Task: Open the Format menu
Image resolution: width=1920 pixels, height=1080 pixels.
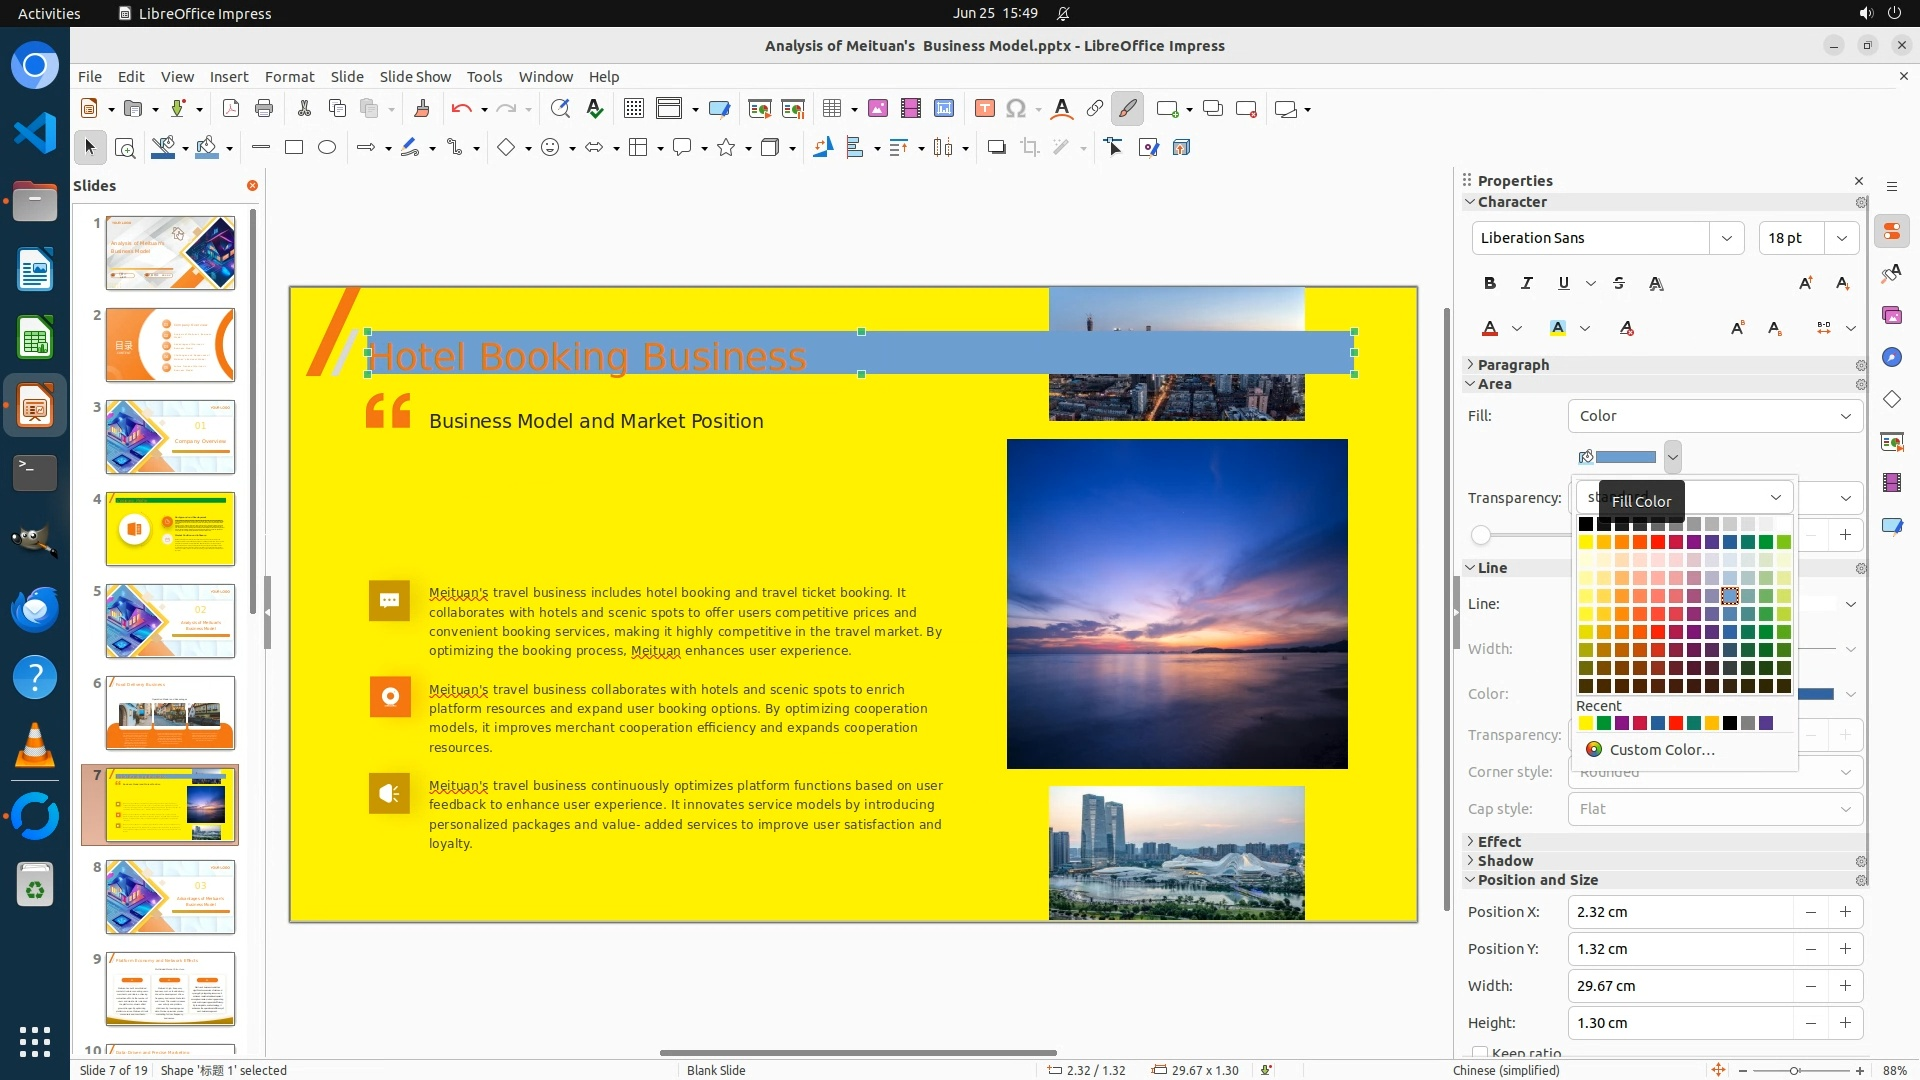Action: pyautogui.click(x=289, y=77)
